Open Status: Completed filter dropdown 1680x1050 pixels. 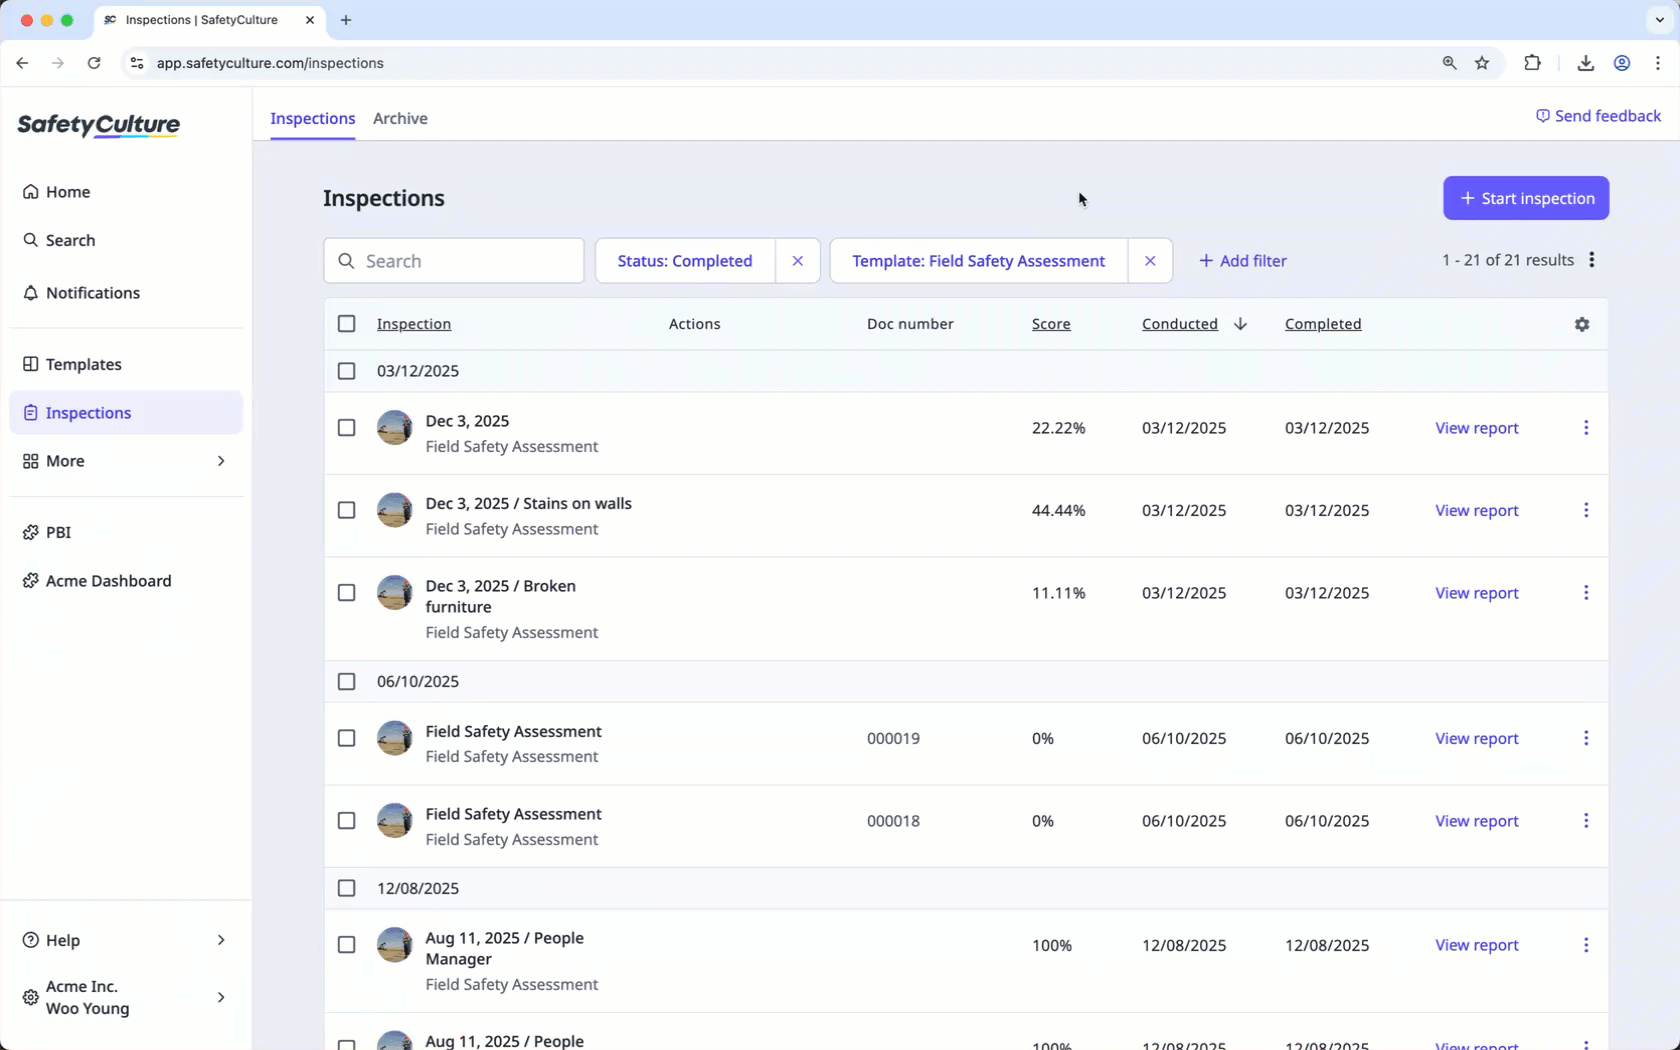point(685,261)
